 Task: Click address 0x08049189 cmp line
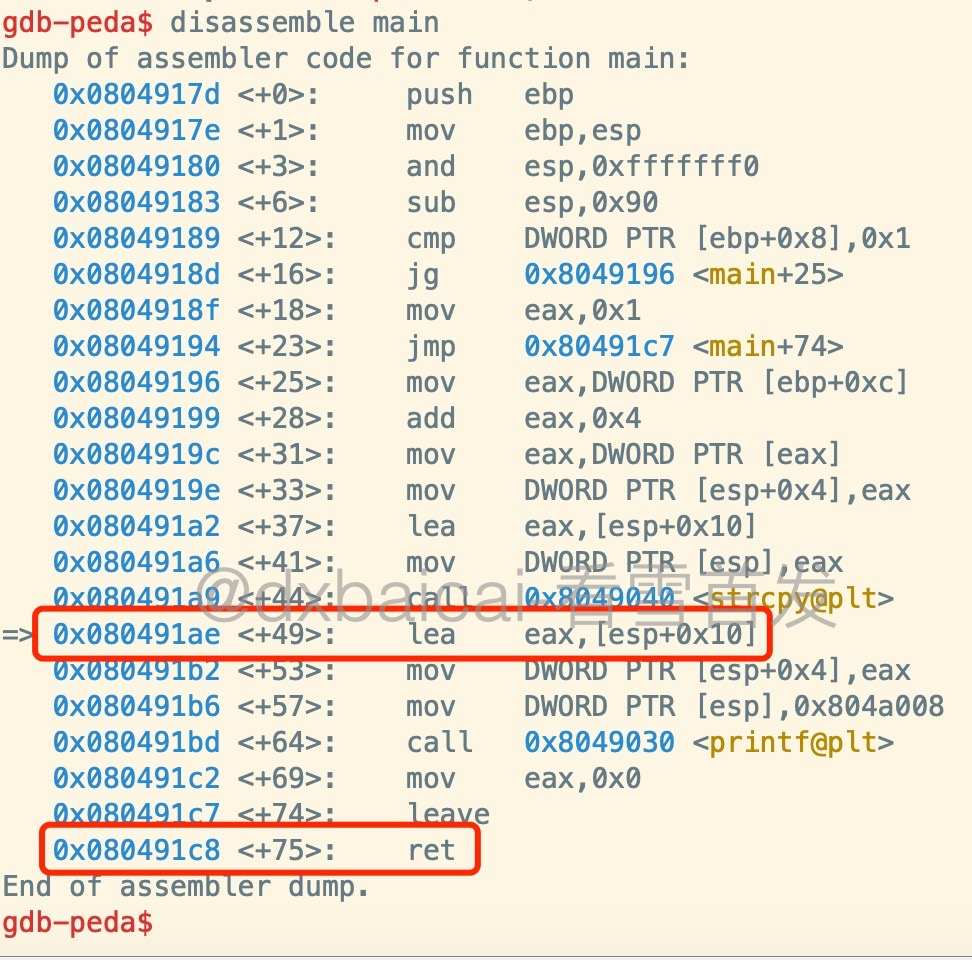pyautogui.click(x=136, y=238)
